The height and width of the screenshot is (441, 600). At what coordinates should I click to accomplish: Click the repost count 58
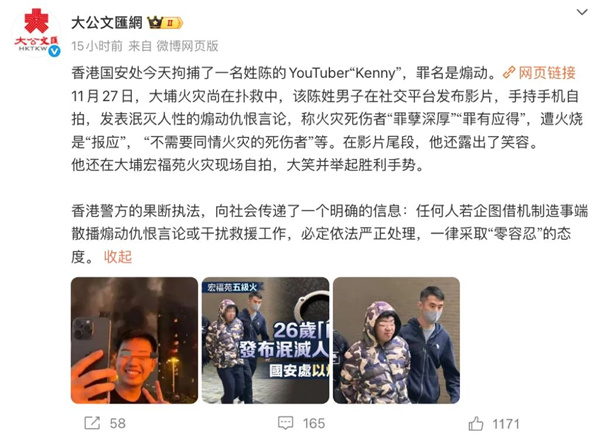click(117, 423)
